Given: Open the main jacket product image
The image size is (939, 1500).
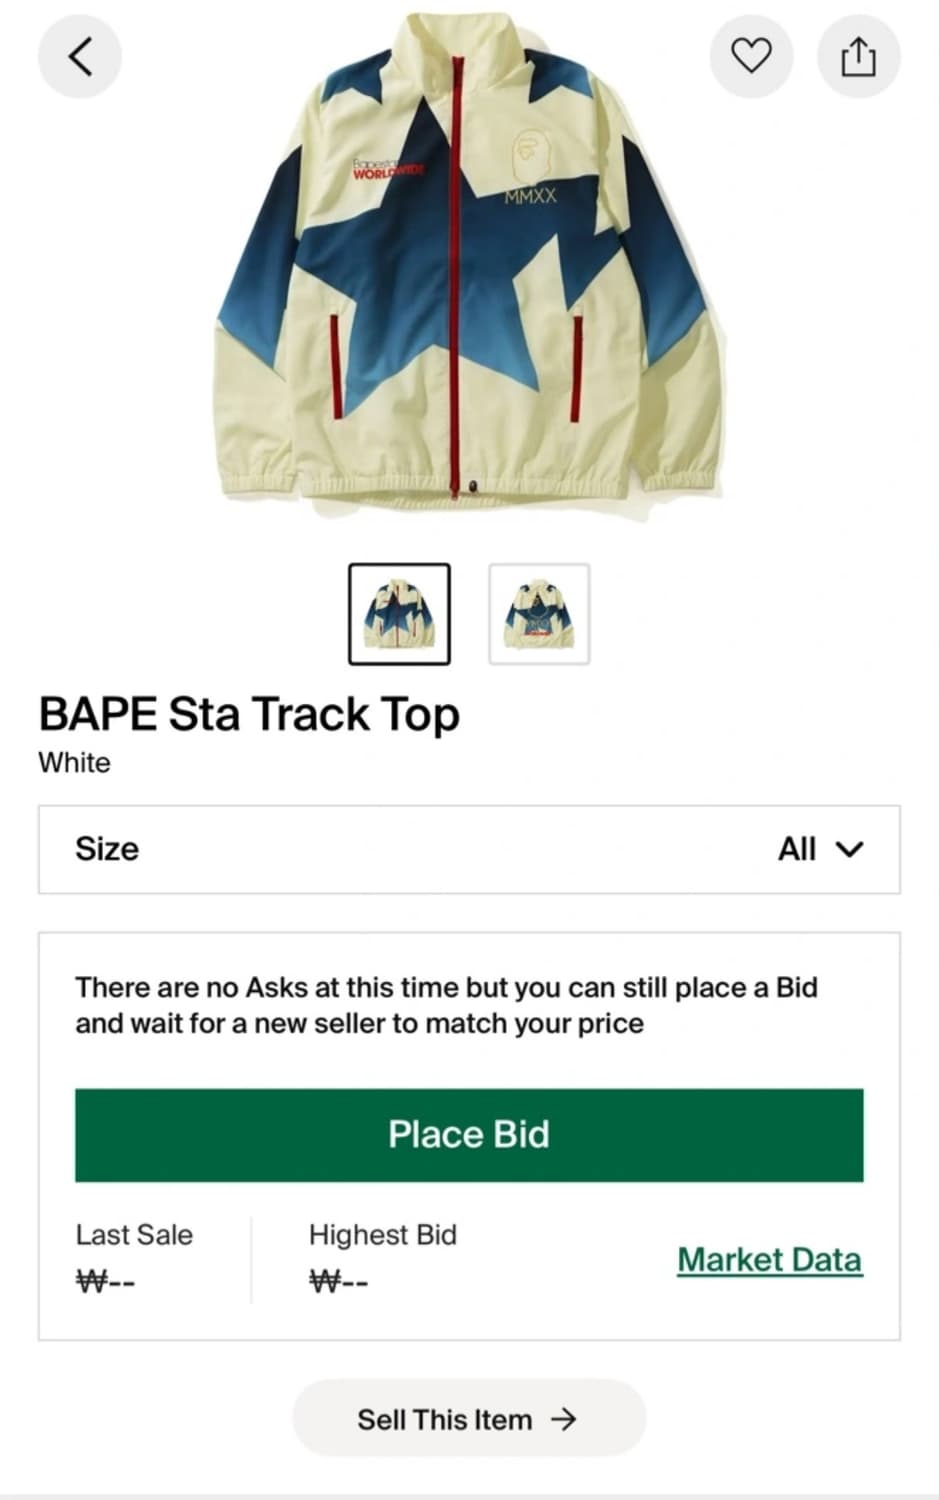Looking at the screenshot, I should click(469, 260).
